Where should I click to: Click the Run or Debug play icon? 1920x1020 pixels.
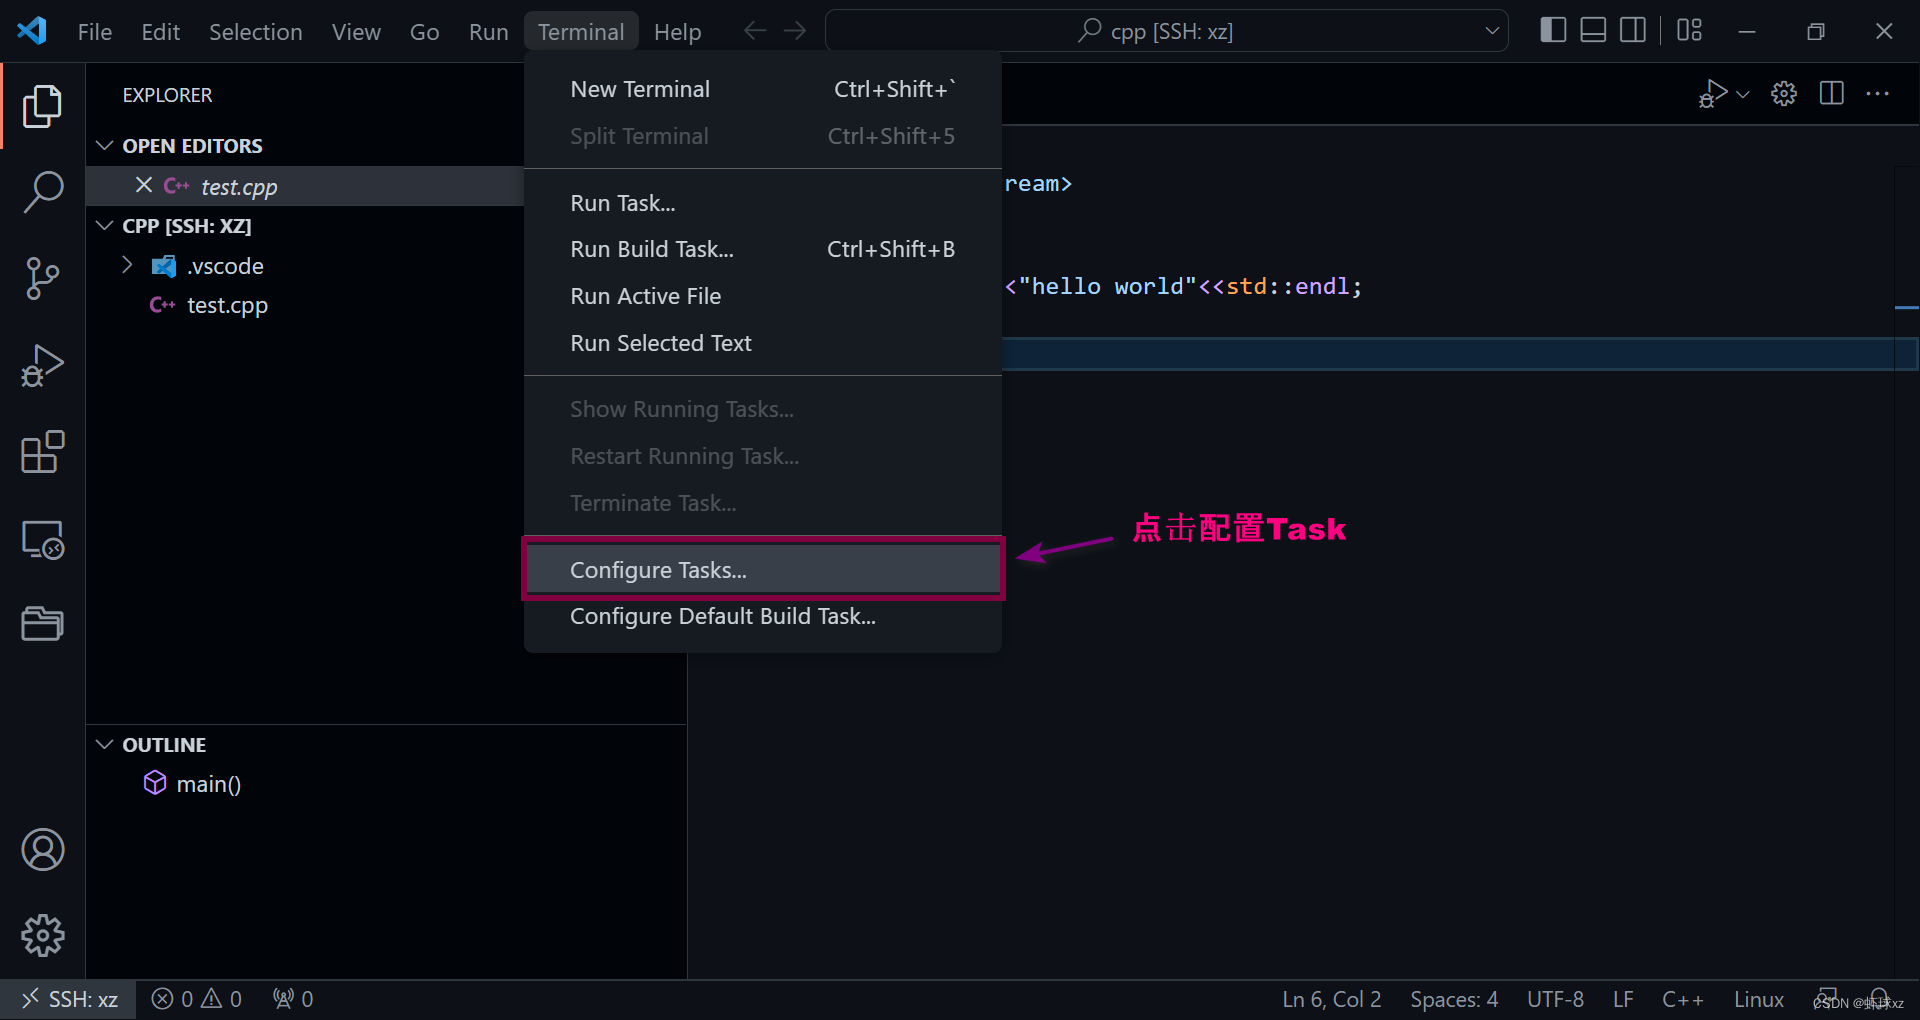(1713, 94)
